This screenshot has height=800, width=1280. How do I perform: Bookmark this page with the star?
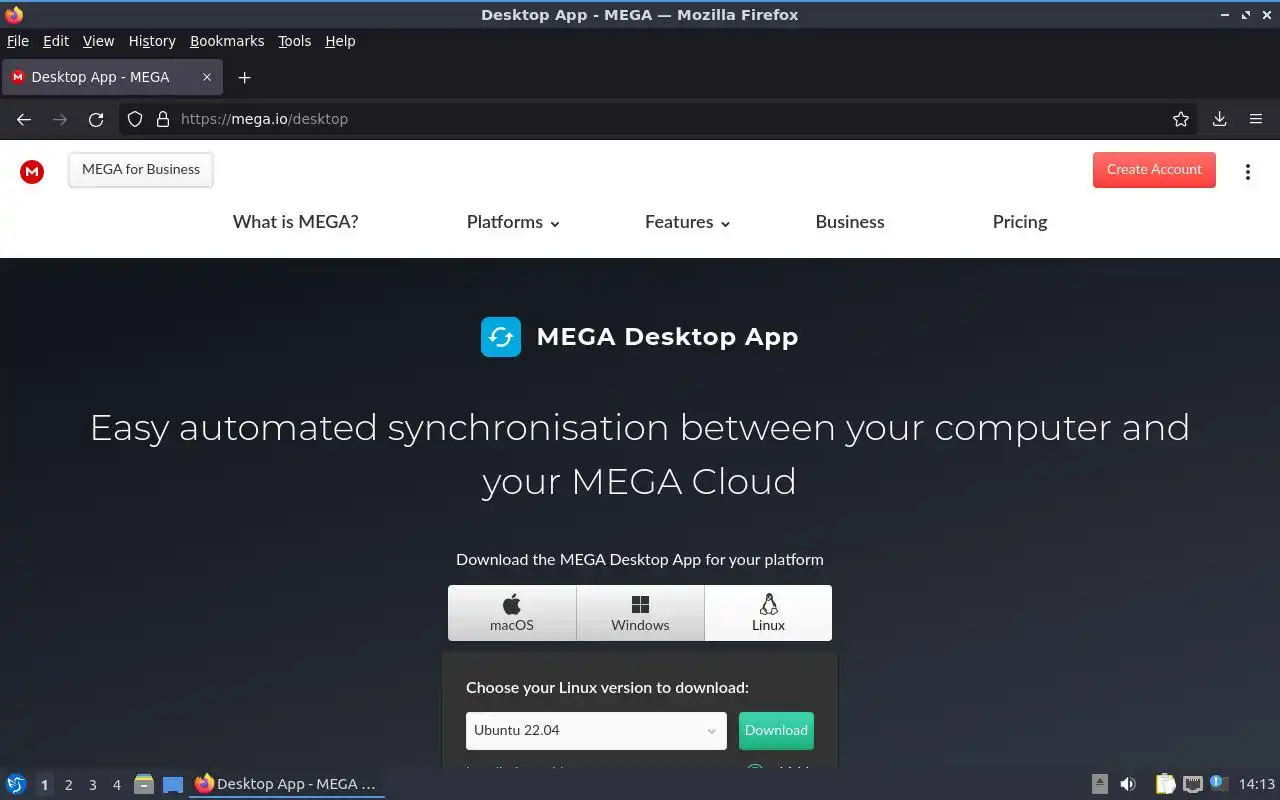1181,119
